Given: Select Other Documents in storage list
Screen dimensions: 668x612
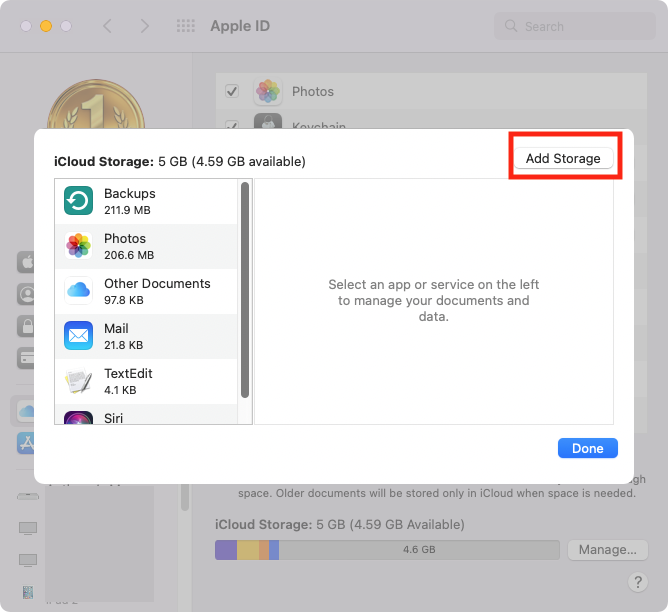Looking at the screenshot, I should [146, 292].
